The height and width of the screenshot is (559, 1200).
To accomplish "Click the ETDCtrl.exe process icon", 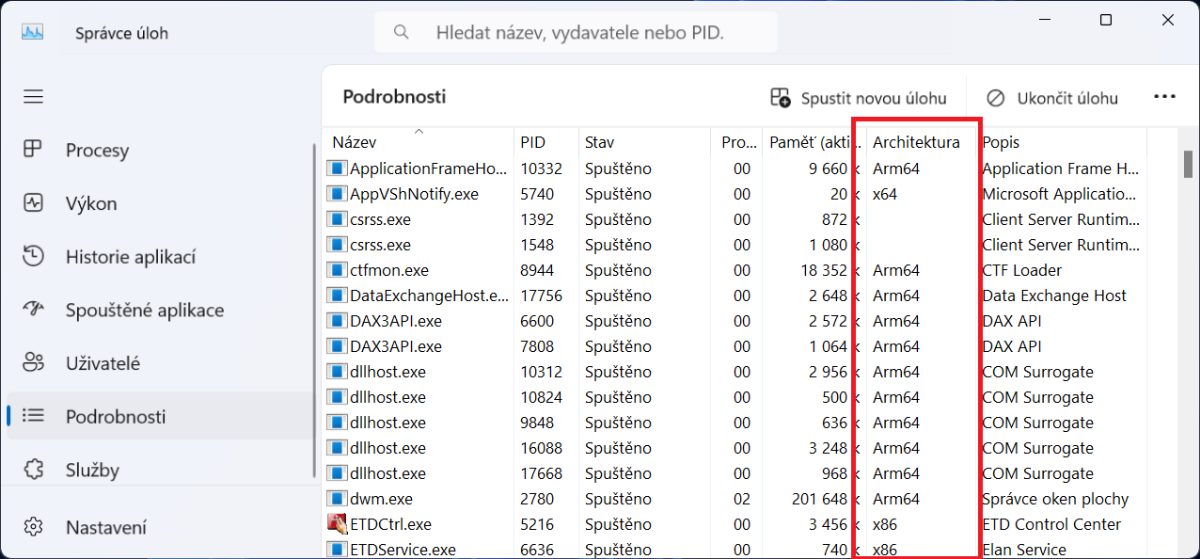I will tap(337, 524).
